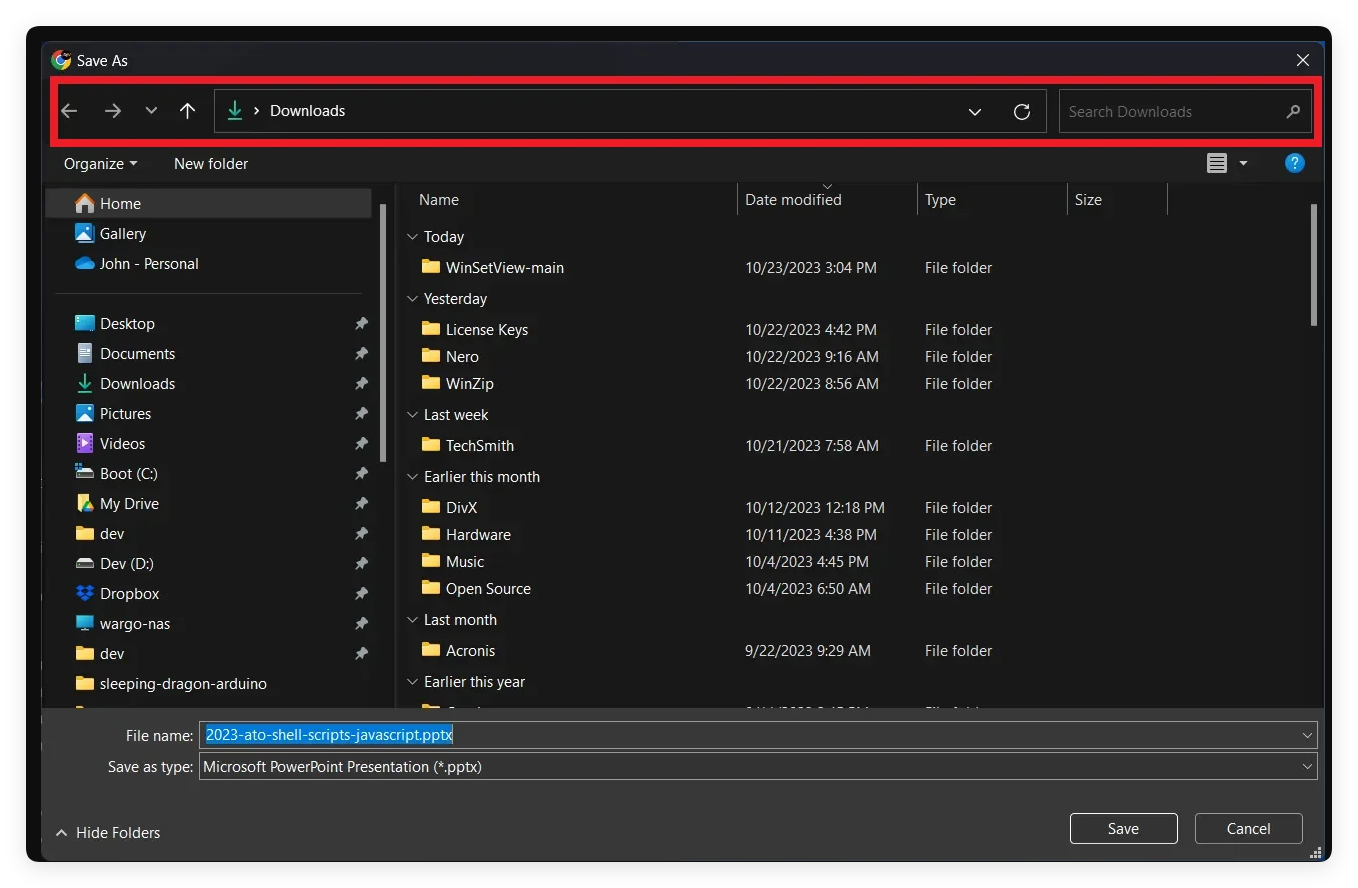
Task: Open the My Drive sidebar location
Action: click(x=130, y=503)
